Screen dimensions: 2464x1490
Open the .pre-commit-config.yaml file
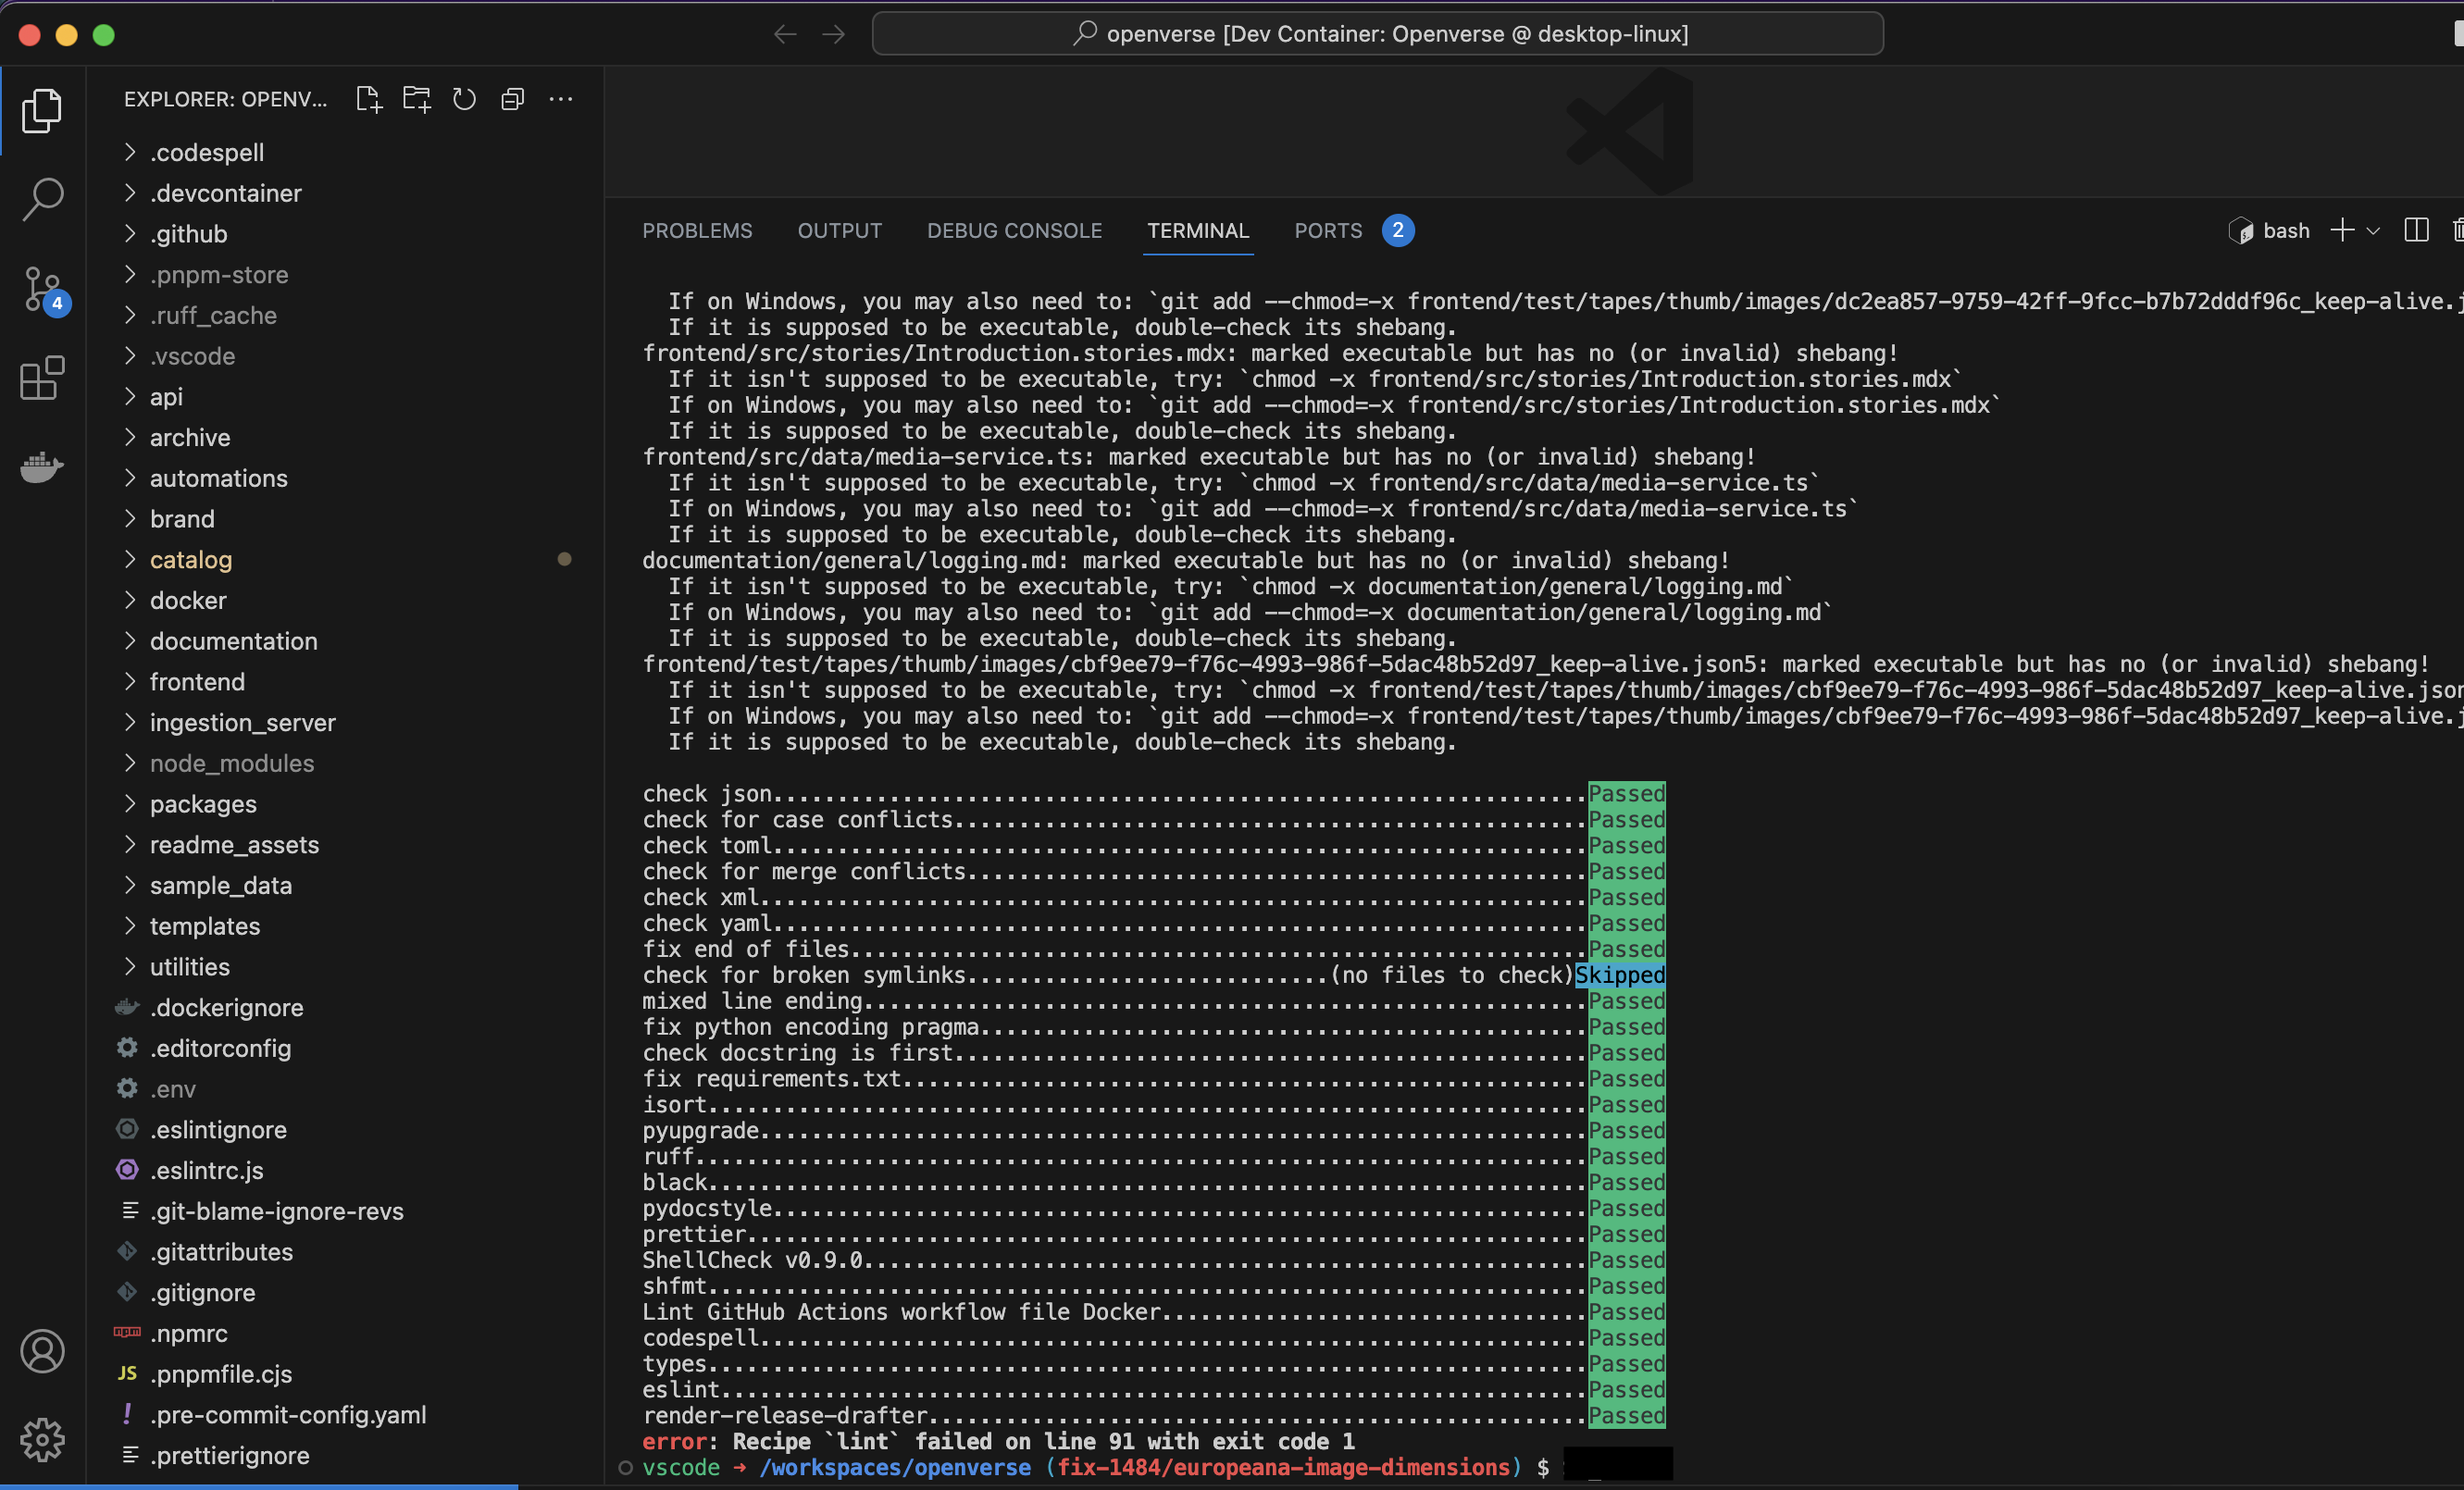click(288, 1414)
